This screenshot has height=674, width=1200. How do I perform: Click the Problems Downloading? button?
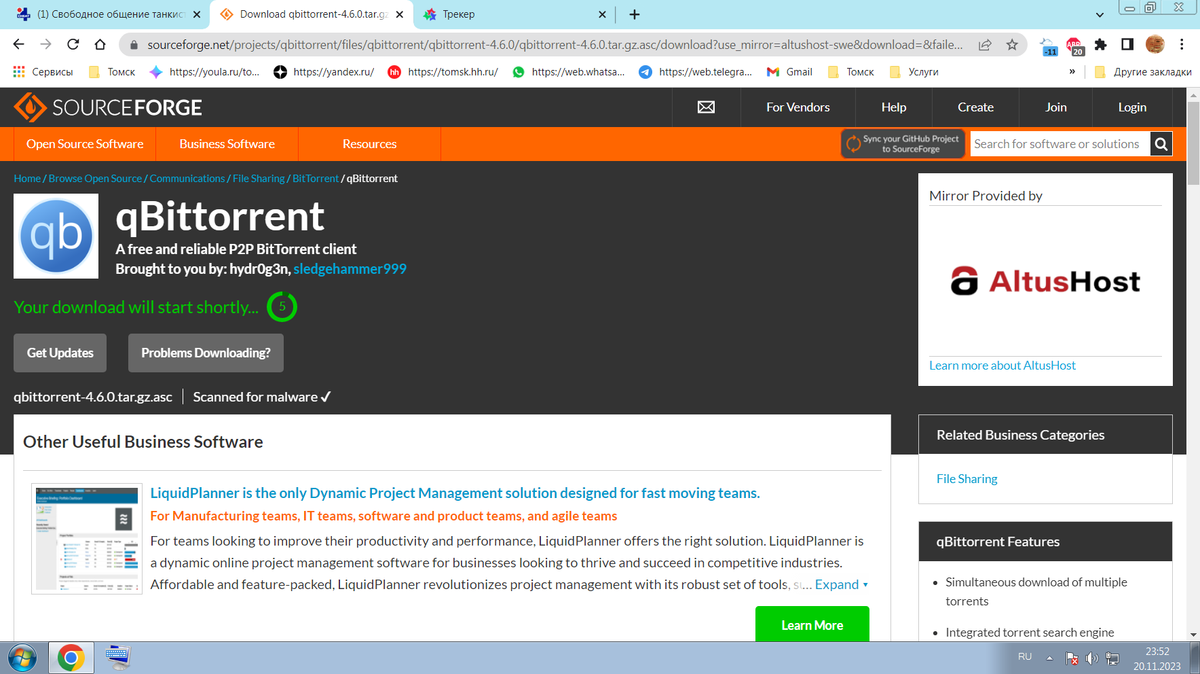[x=205, y=353]
